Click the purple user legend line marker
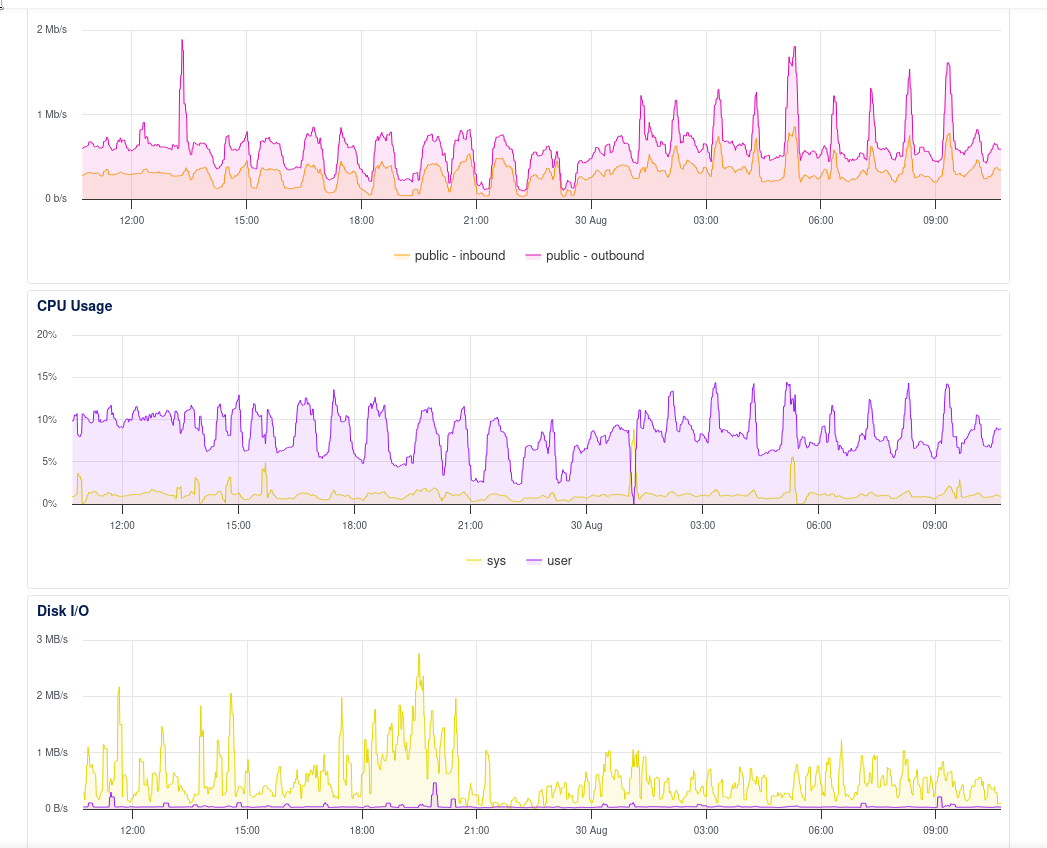Viewport: 1047px width, 848px height. (x=534, y=561)
